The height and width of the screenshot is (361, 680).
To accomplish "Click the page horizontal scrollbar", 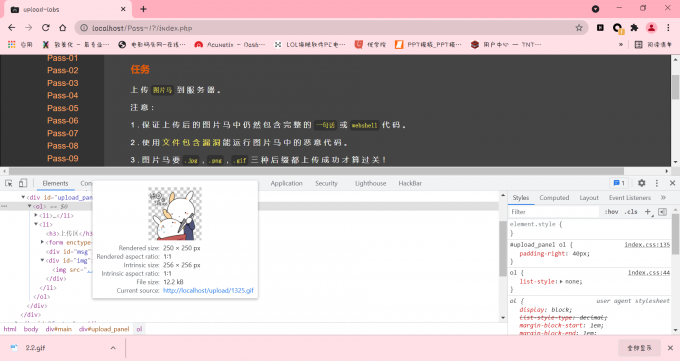I will tap(317, 171).
